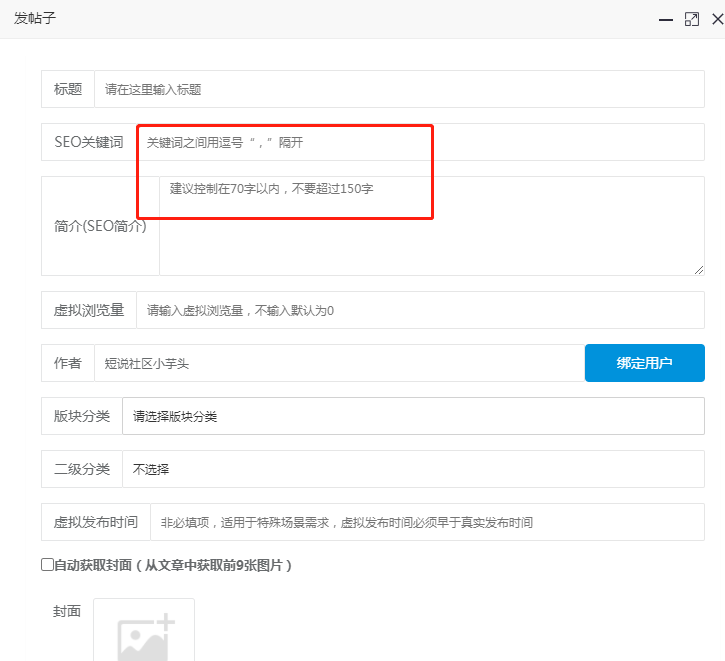
Task: Click the 封面 cover label
Action: pos(67,611)
